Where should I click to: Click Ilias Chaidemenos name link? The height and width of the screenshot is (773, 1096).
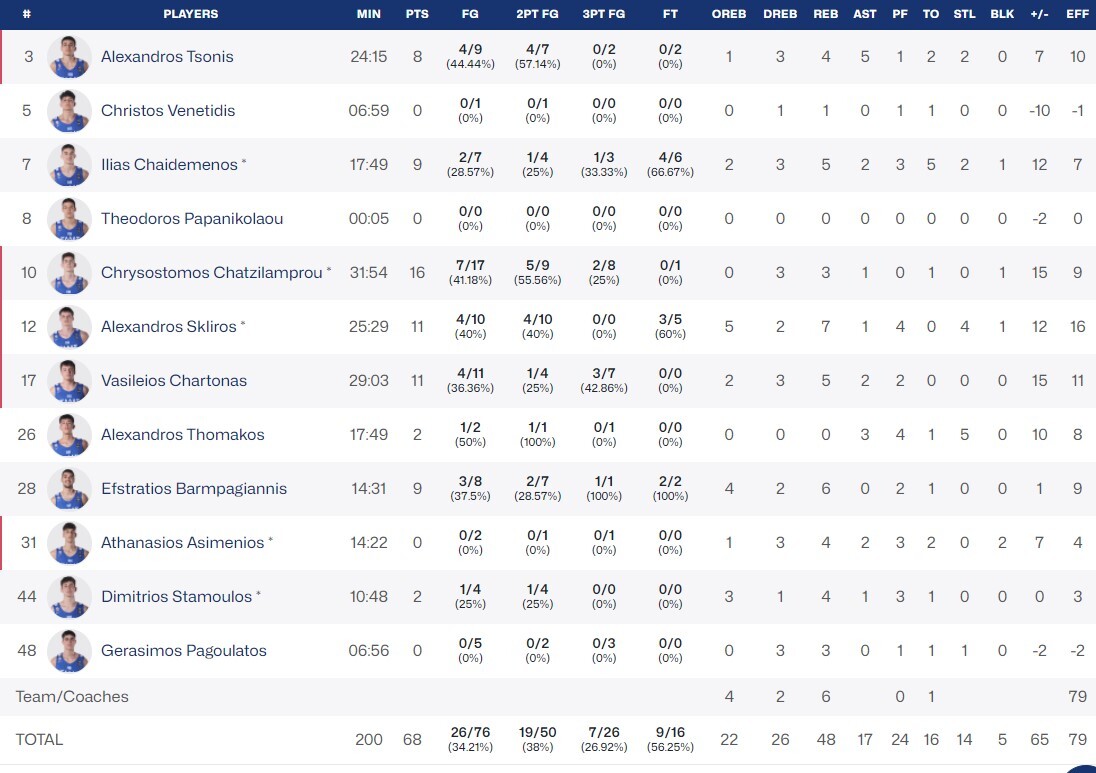(169, 164)
